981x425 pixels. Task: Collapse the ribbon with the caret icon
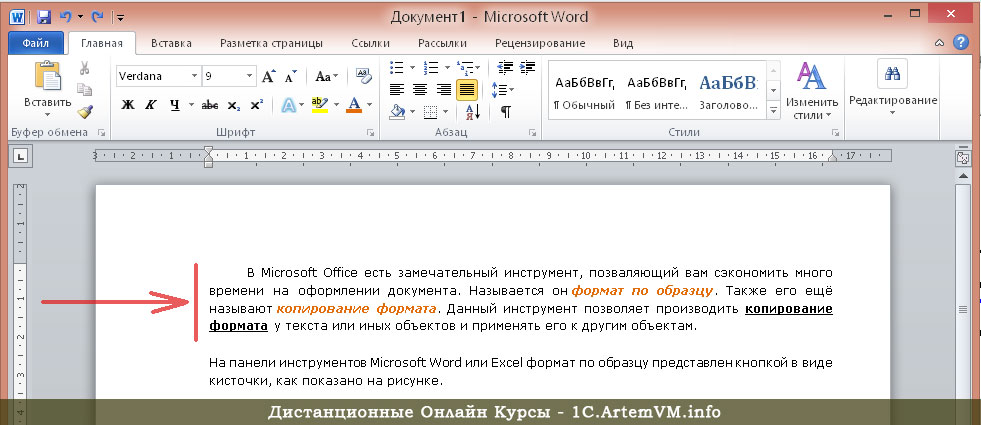[x=939, y=43]
